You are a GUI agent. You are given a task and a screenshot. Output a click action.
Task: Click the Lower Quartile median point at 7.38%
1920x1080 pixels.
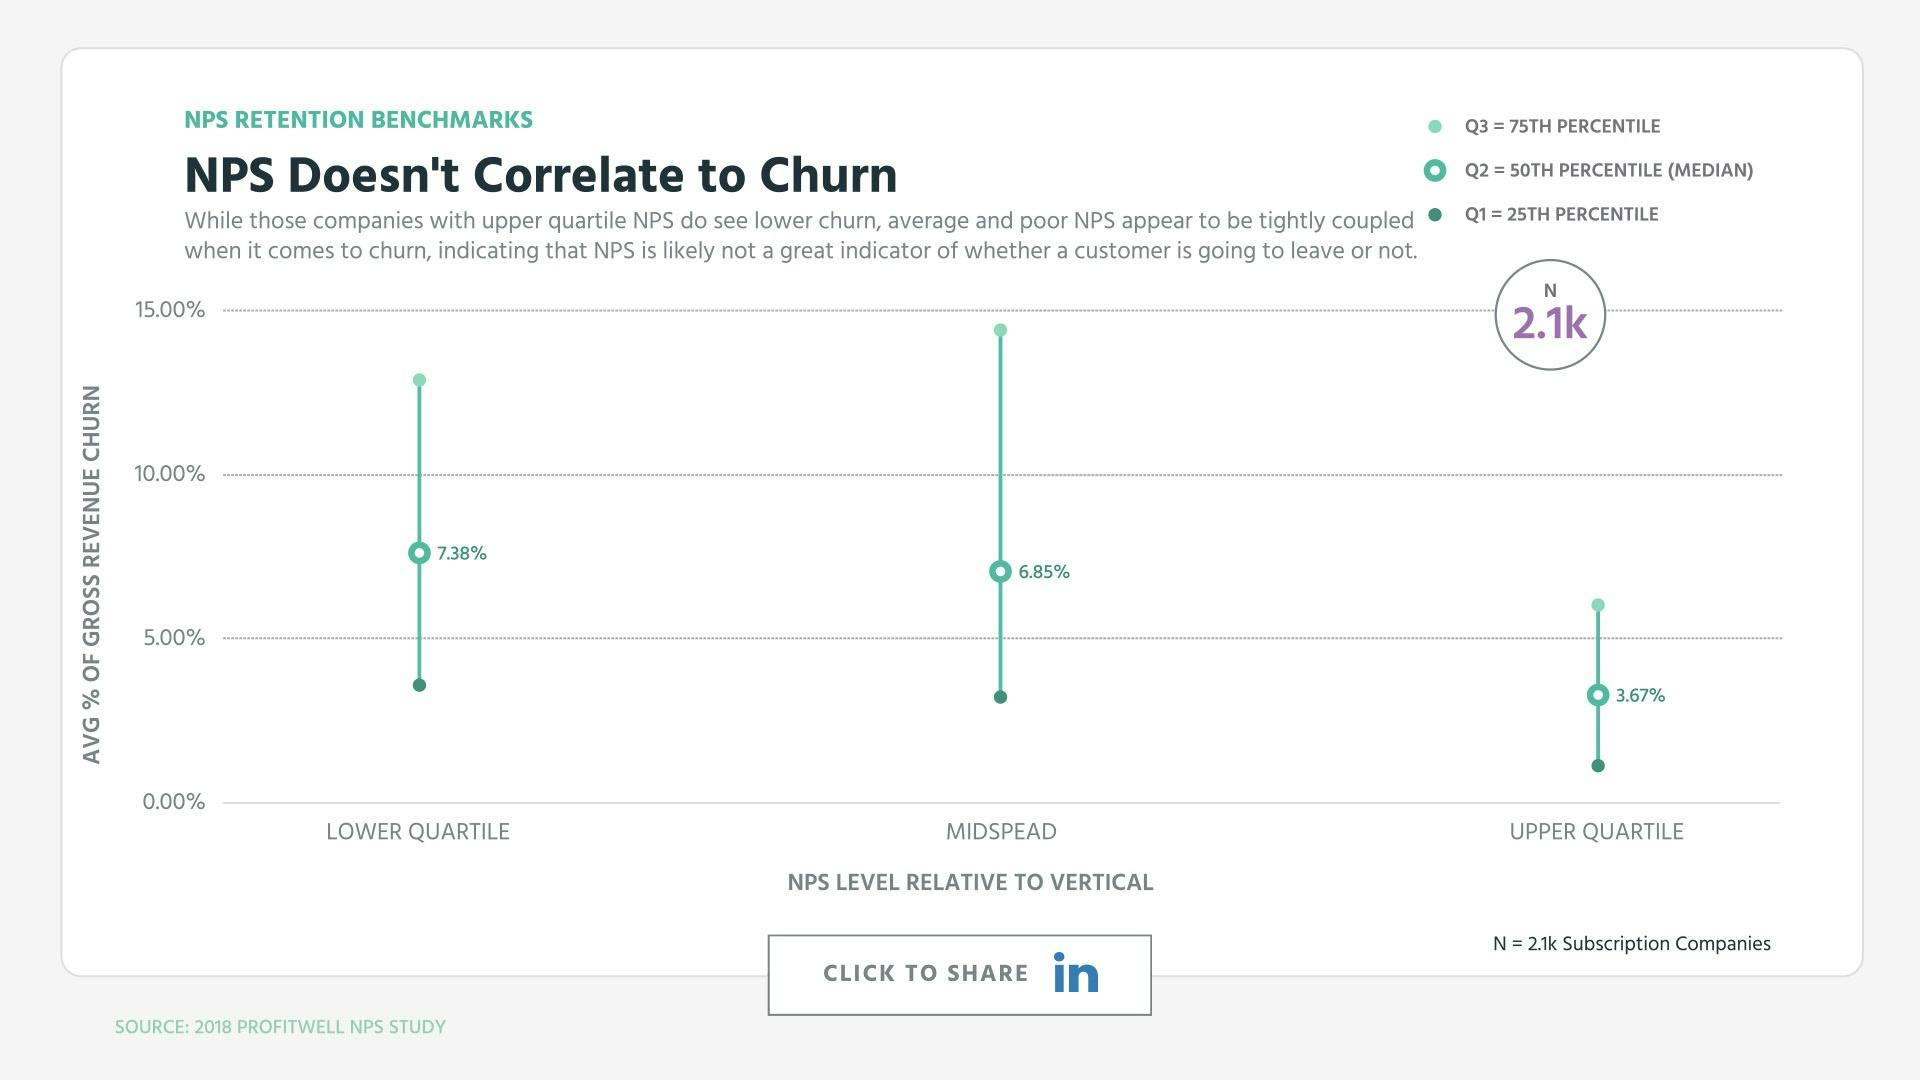pyautogui.click(x=418, y=552)
